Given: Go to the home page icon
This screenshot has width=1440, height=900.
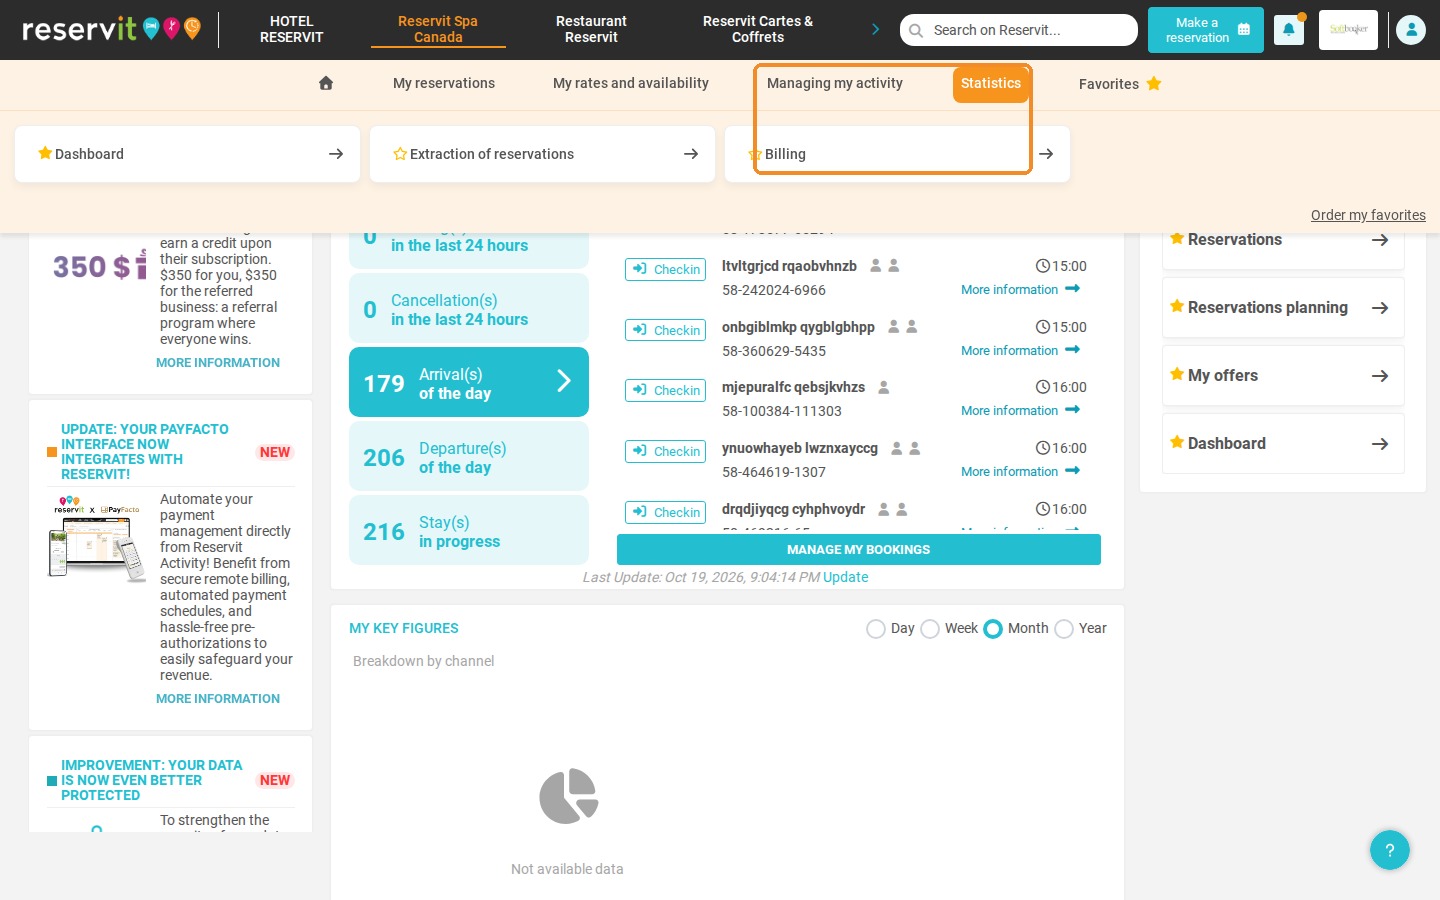Looking at the screenshot, I should click(326, 83).
